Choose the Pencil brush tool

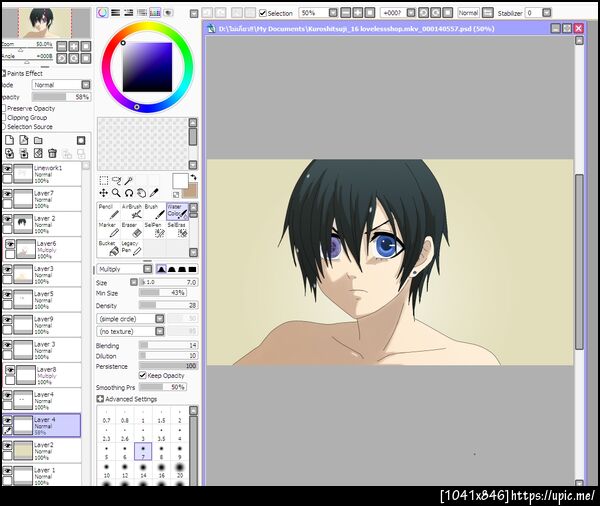click(109, 212)
